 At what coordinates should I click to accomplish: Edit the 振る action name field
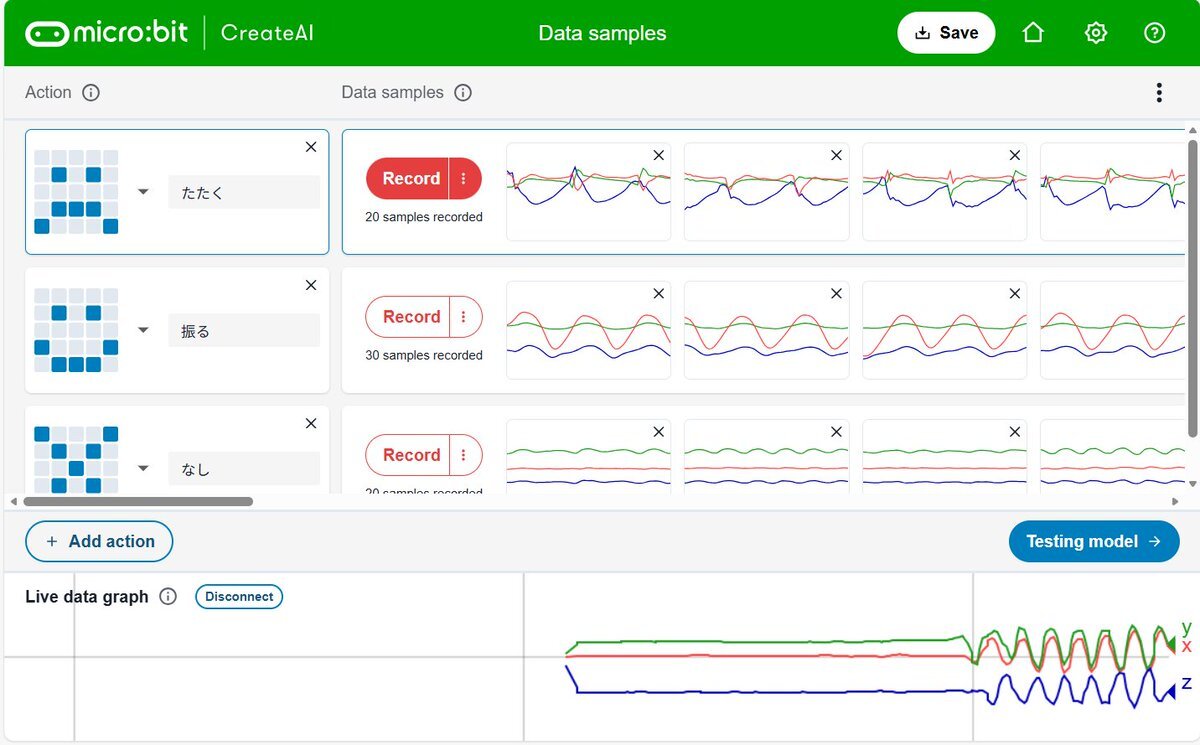(x=244, y=331)
